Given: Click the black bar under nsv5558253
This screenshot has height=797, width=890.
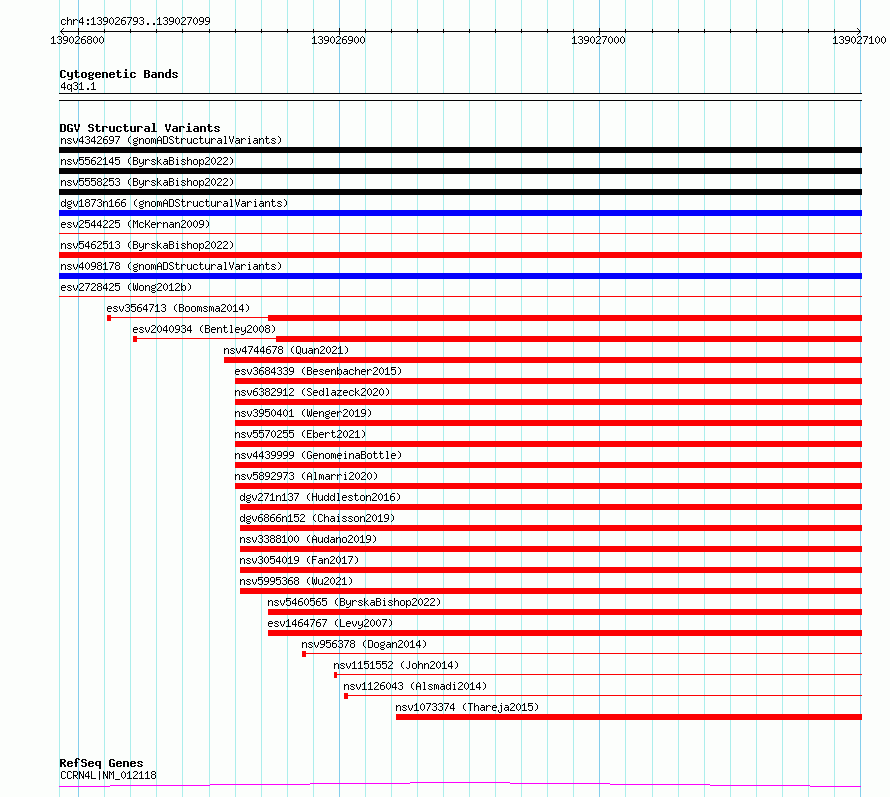Looking at the screenshot, I should [x=460, y=192].
